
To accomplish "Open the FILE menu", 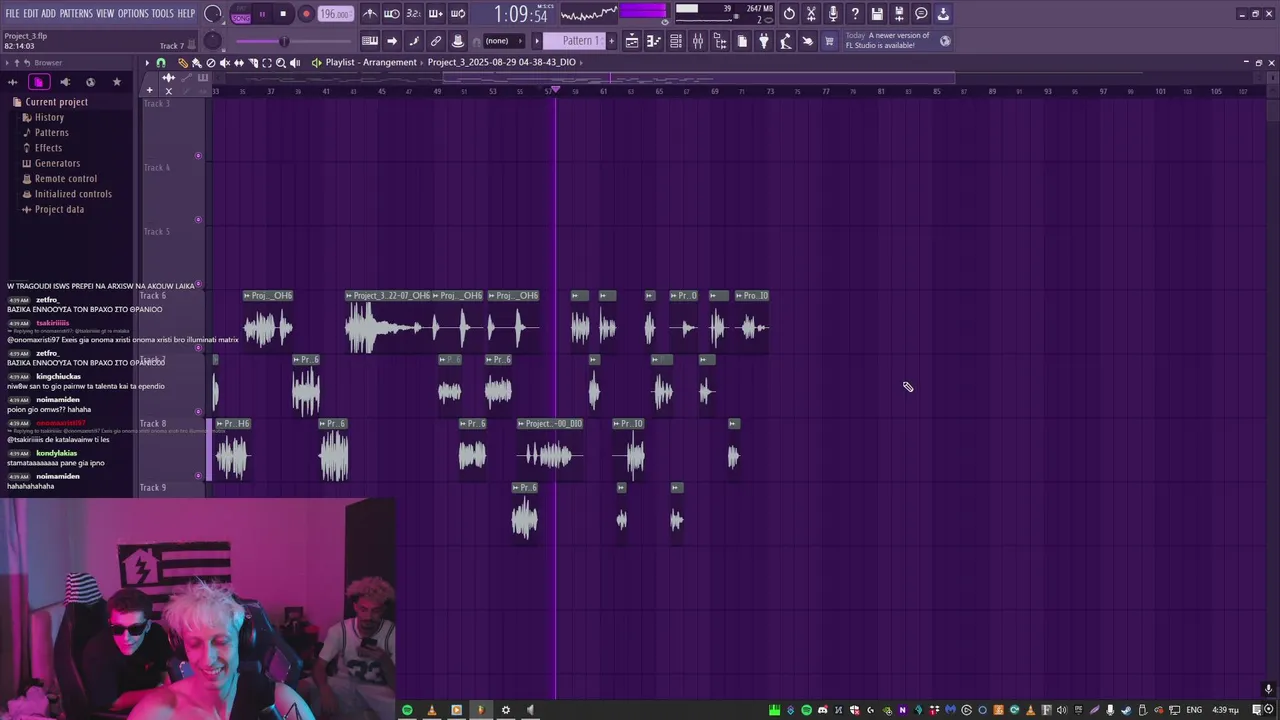I will tap(12, 13).
